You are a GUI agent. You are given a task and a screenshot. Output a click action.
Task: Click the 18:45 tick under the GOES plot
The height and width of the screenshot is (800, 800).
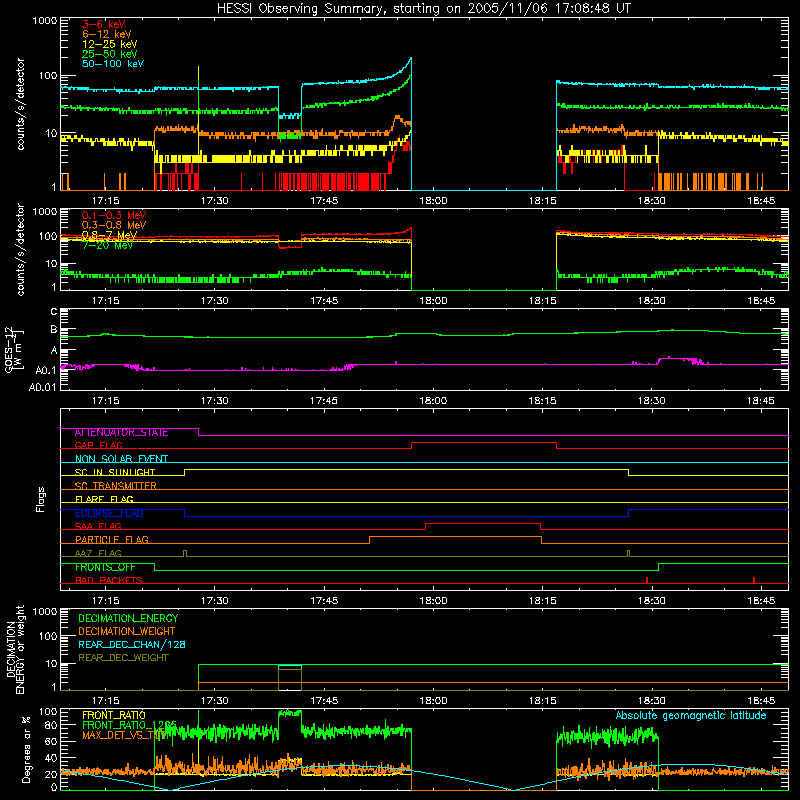(x=761, y=401)
